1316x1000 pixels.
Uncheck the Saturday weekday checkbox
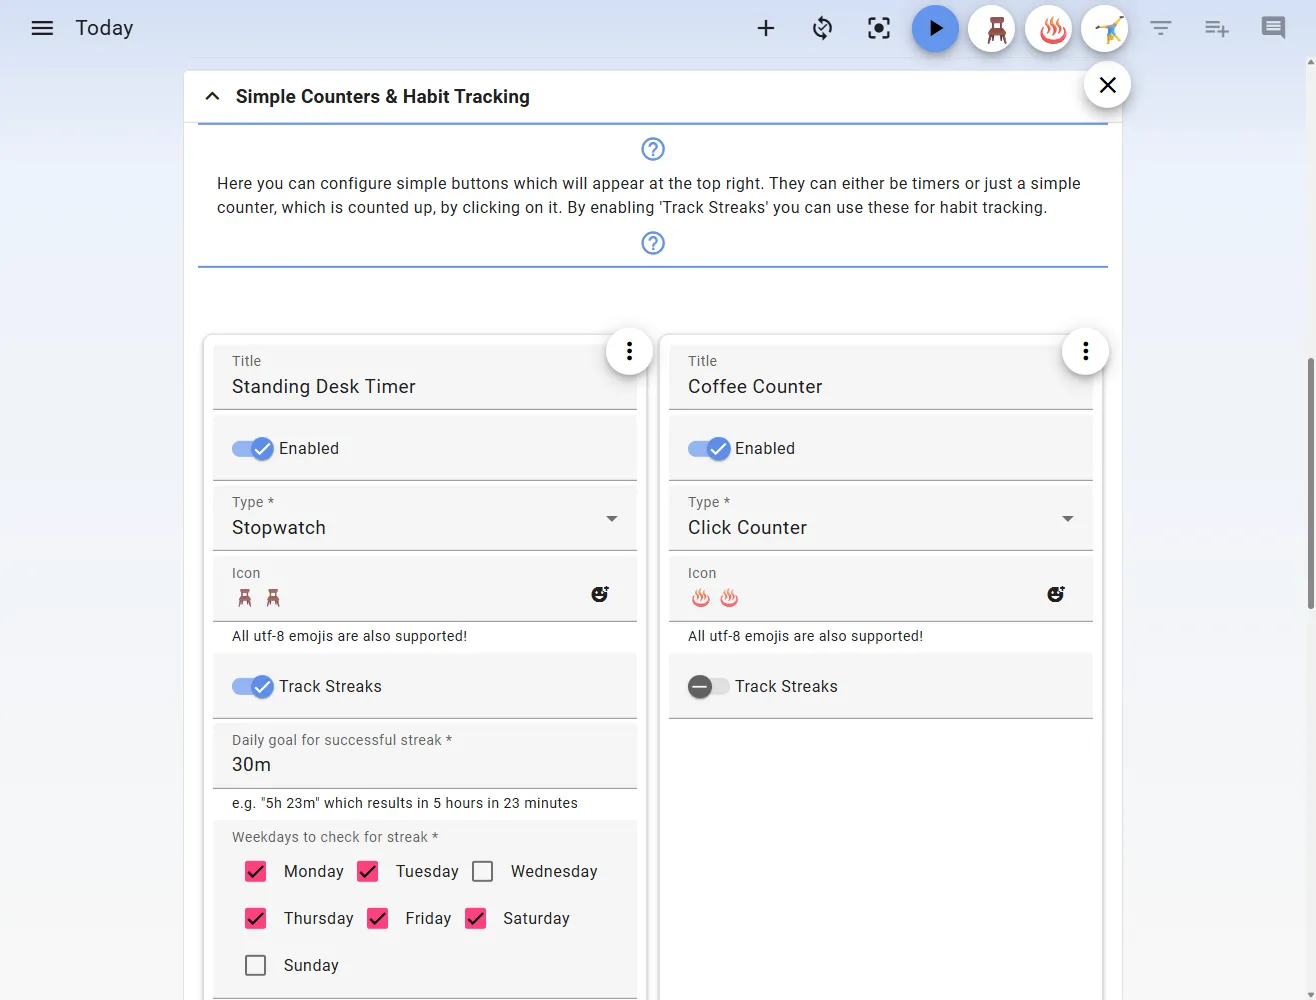tap(476, 919)
